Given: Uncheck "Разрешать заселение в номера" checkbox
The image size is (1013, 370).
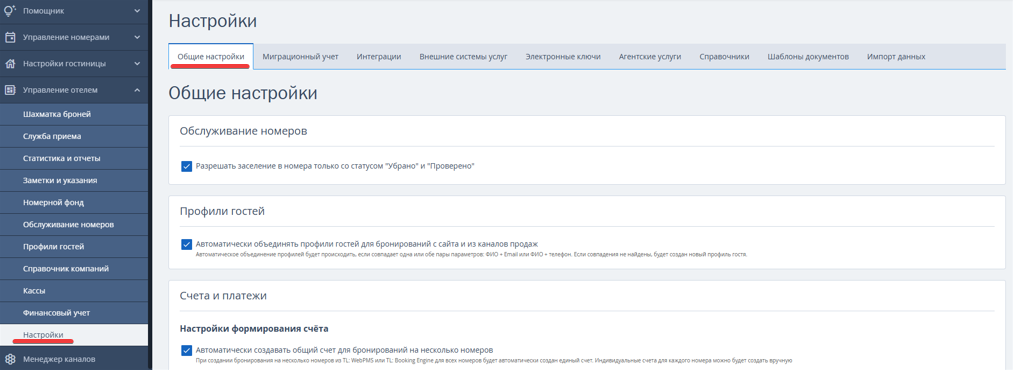Looking at the screenshot, I should [187, 166].
